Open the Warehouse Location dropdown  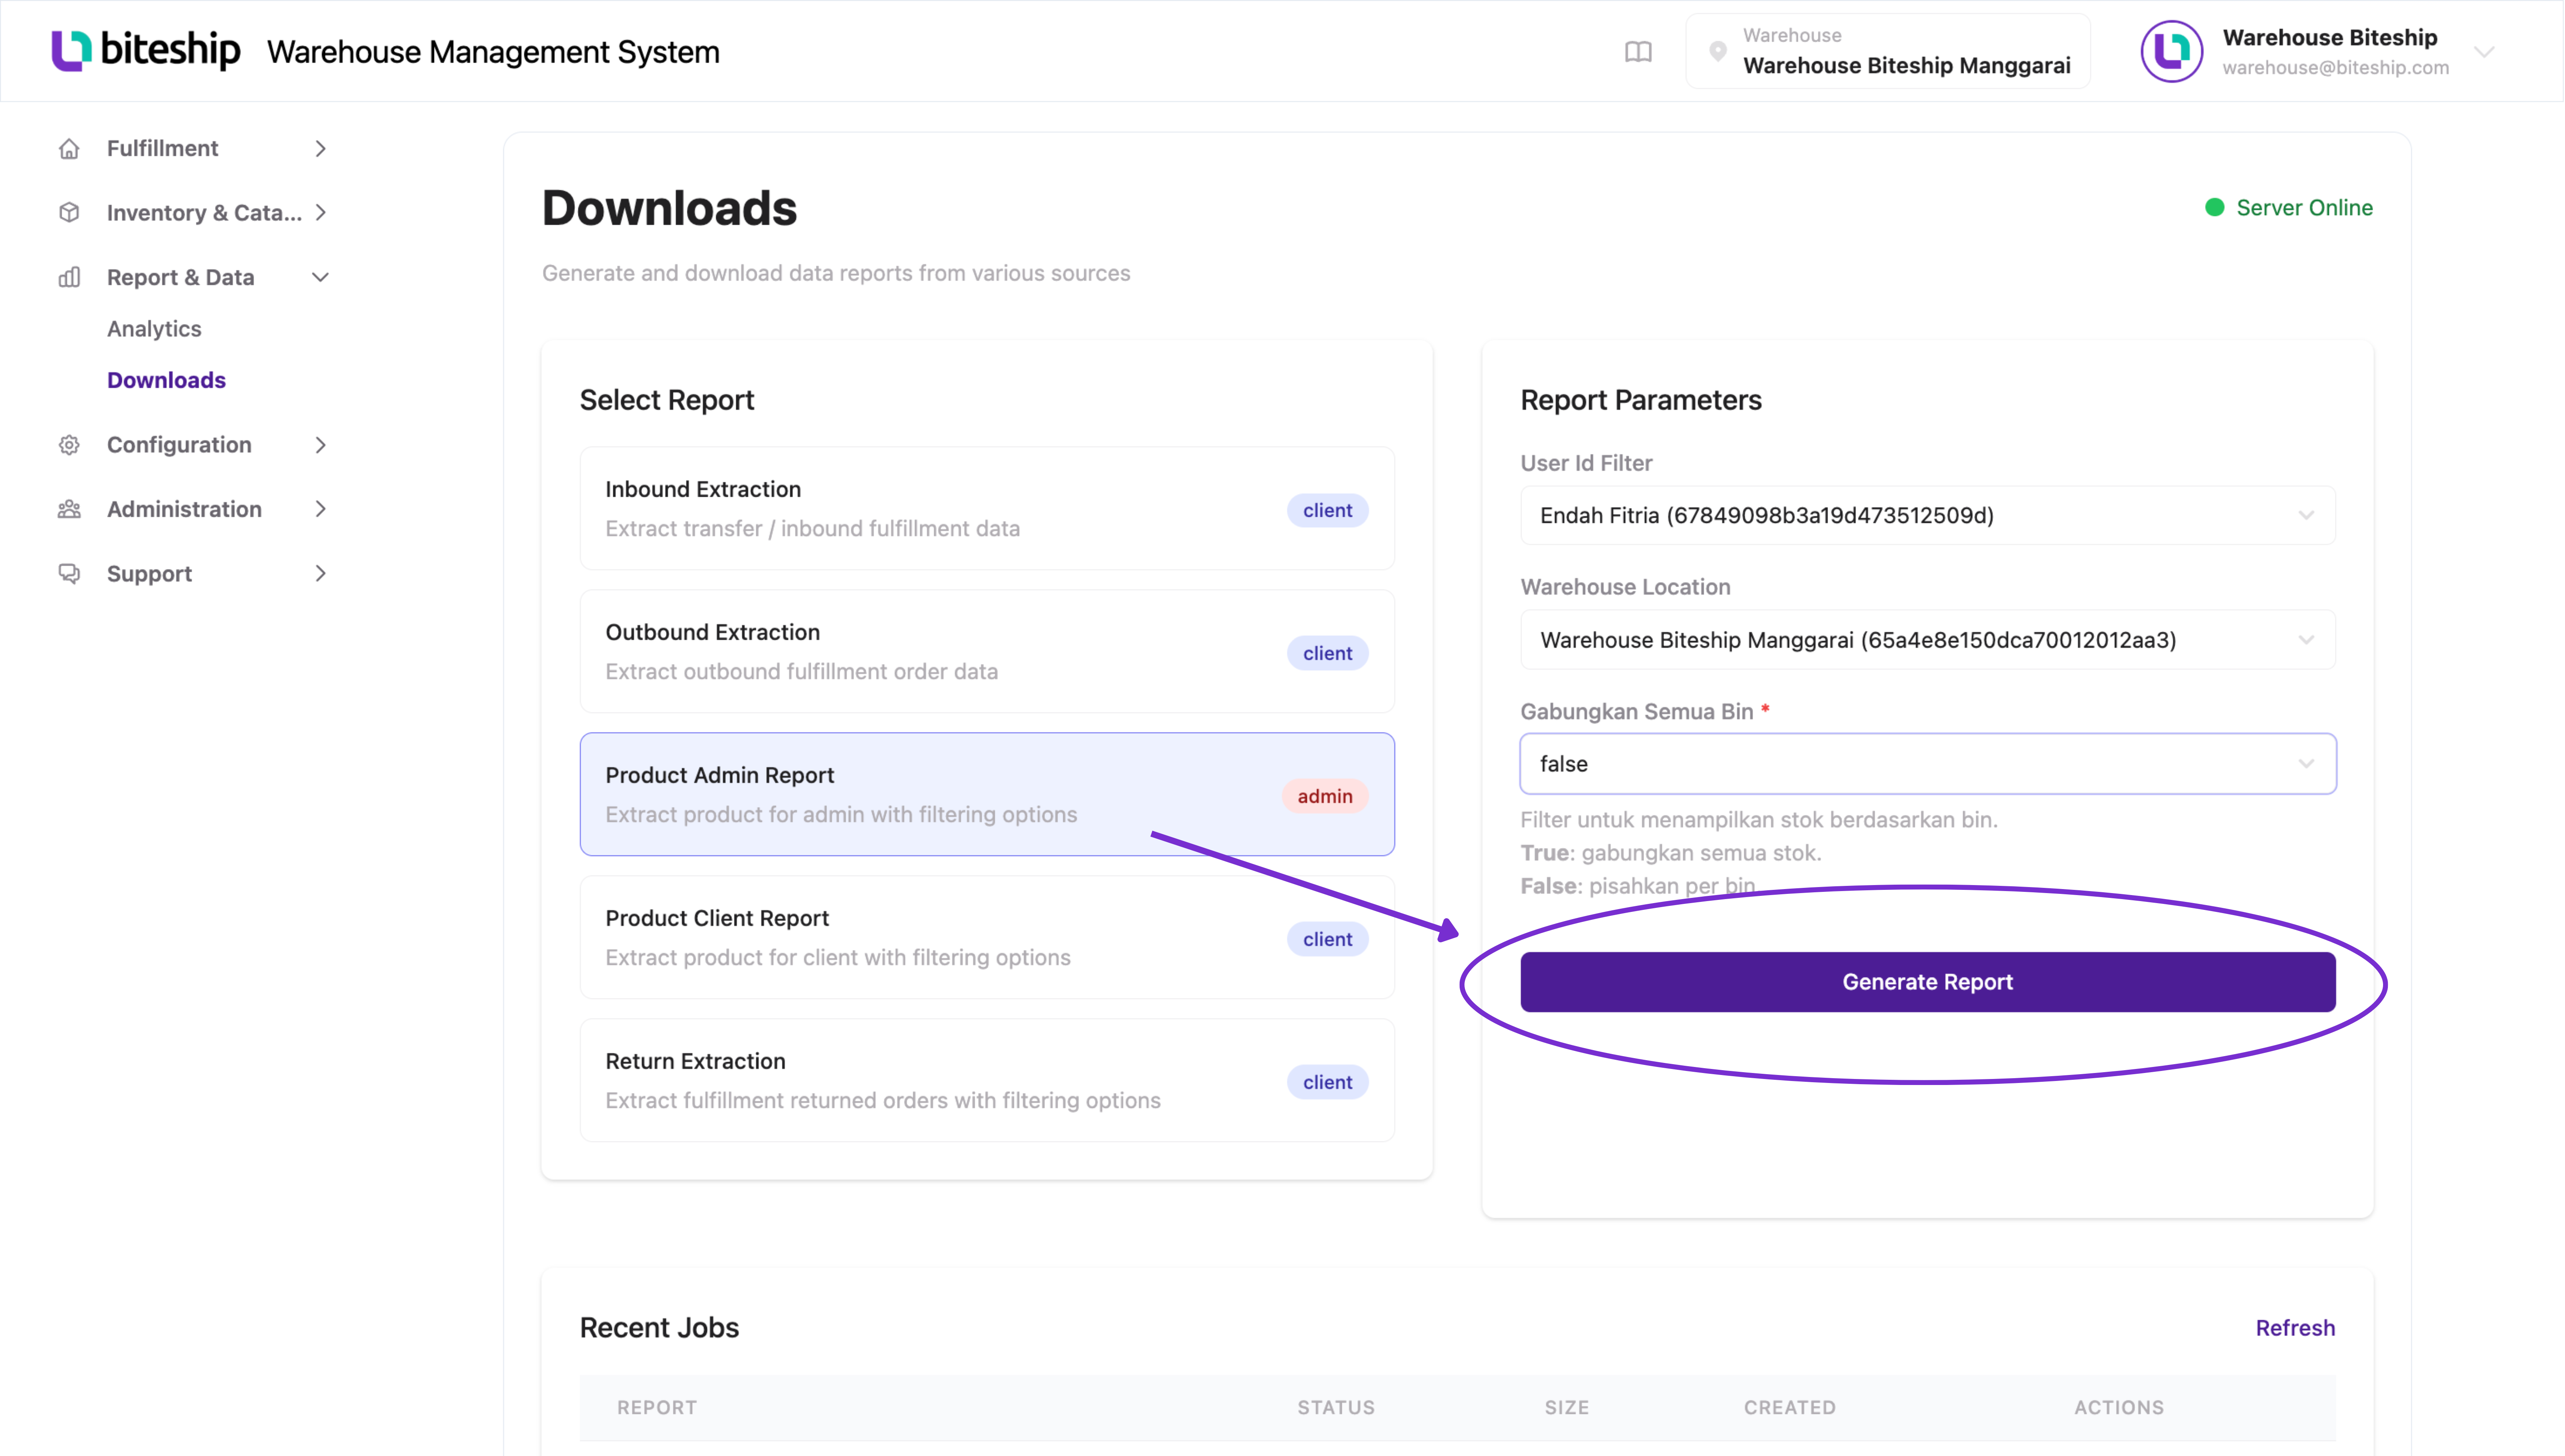[x=1927, y=639]
